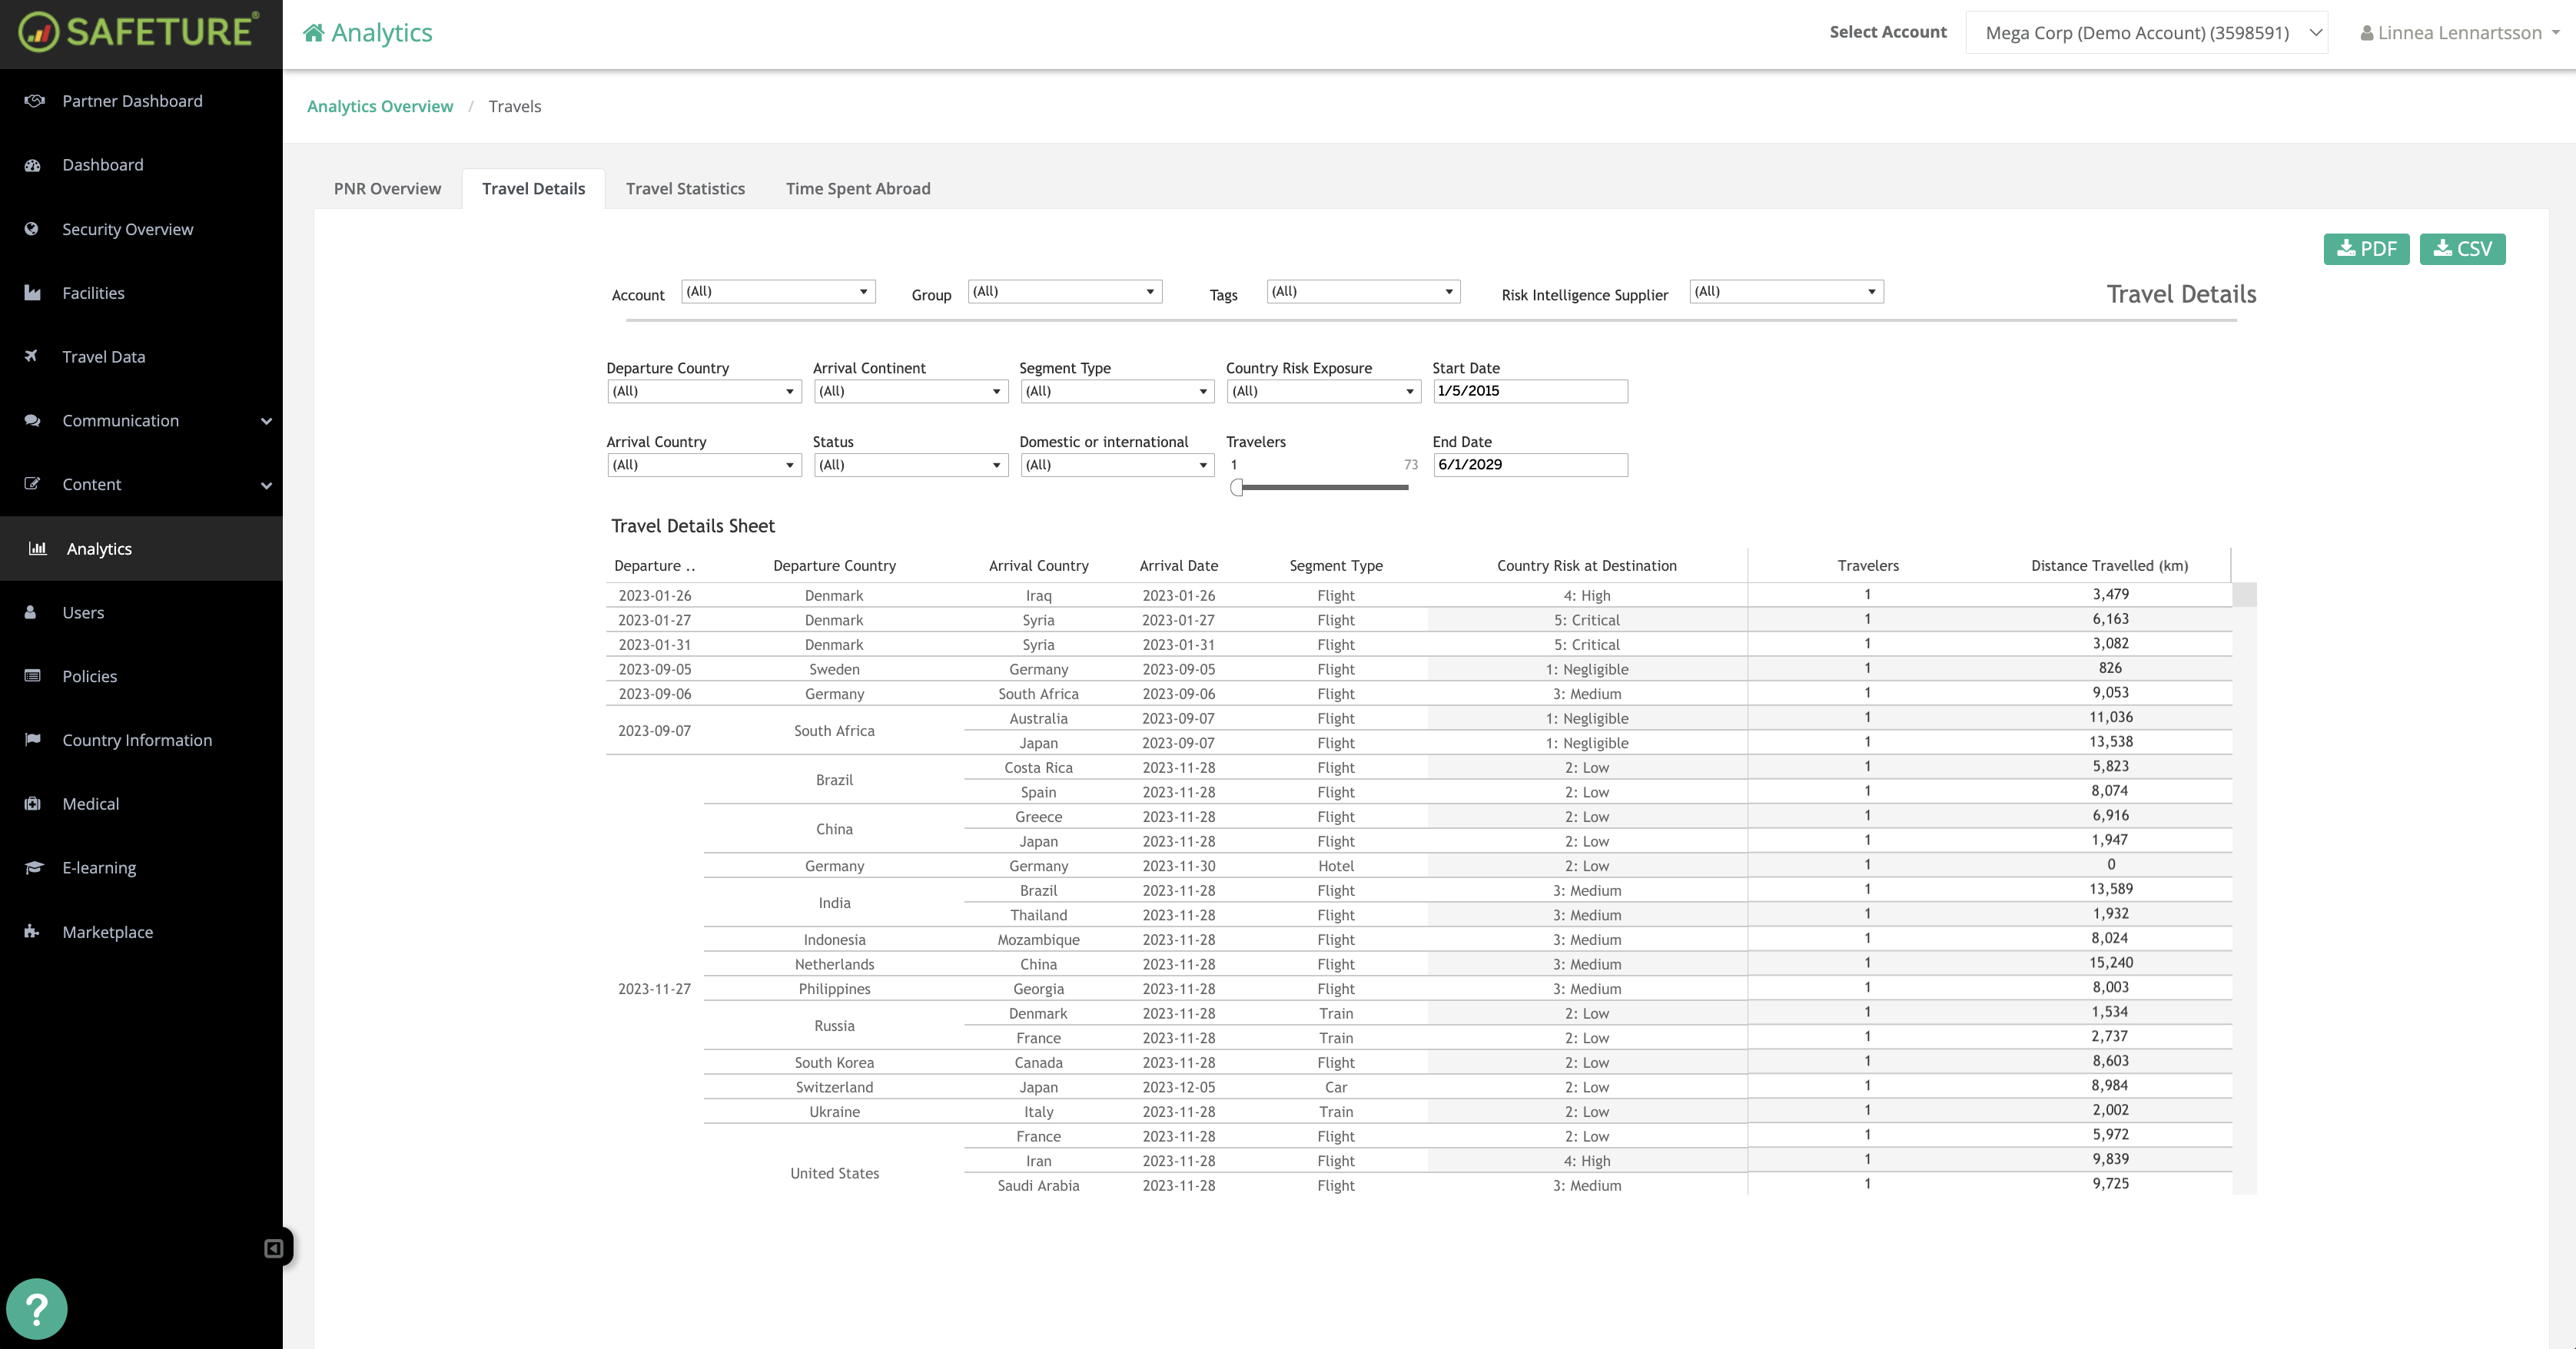Open the Segment Type dropdown
This screenshot has width=2576, height=1349.
pyautogui.click(x=1116, y=391)
